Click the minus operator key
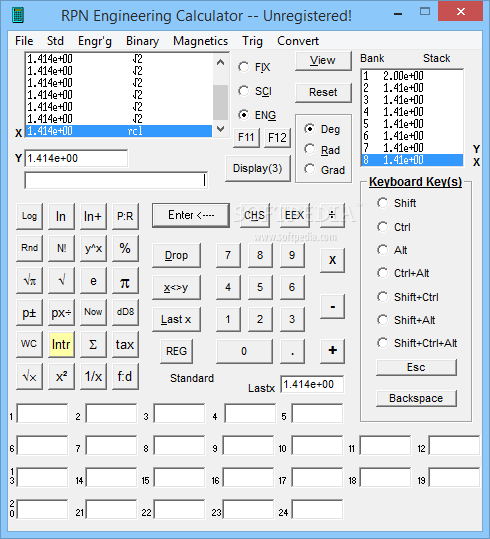 pos(332,306)
